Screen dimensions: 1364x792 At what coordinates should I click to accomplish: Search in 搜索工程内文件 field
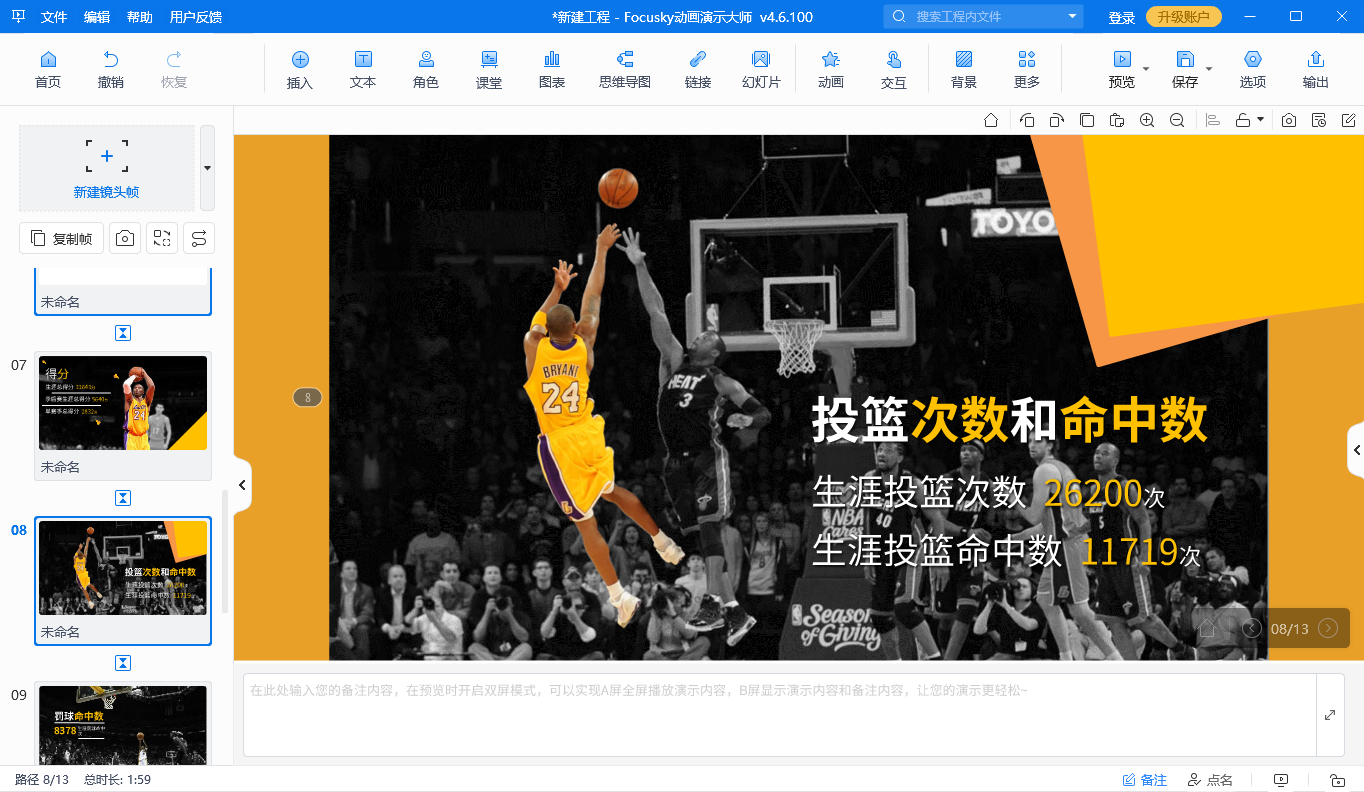tap(985, 16)
